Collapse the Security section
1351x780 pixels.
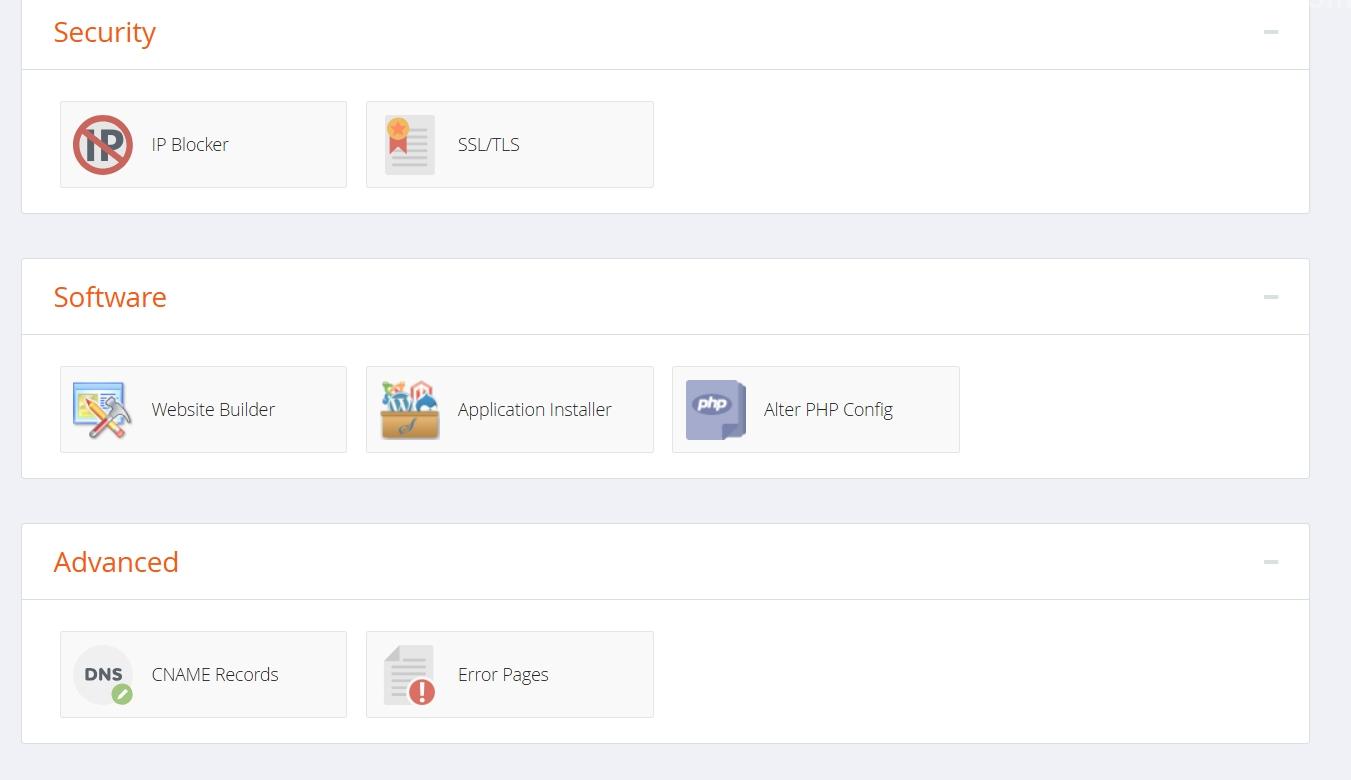coord(1271,32)
